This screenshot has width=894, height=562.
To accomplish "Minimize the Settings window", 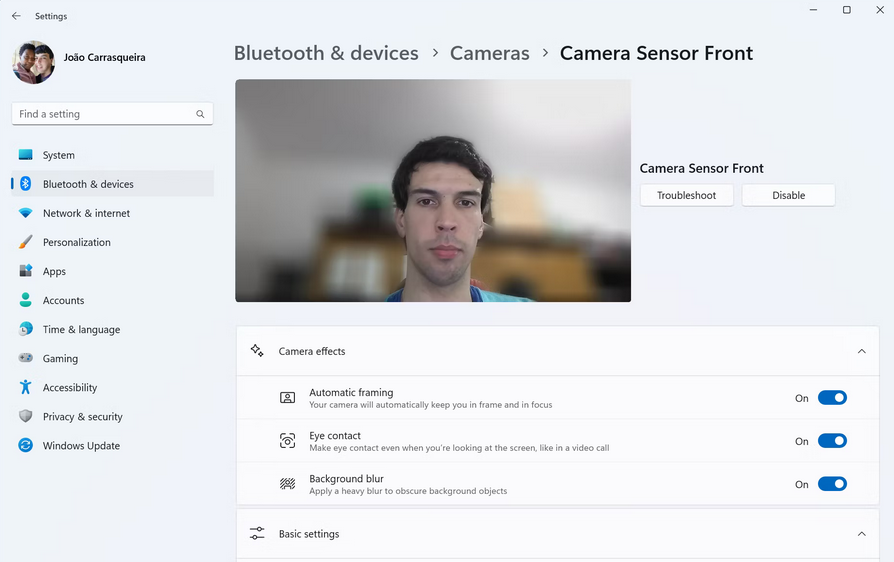I will [814, 10].
